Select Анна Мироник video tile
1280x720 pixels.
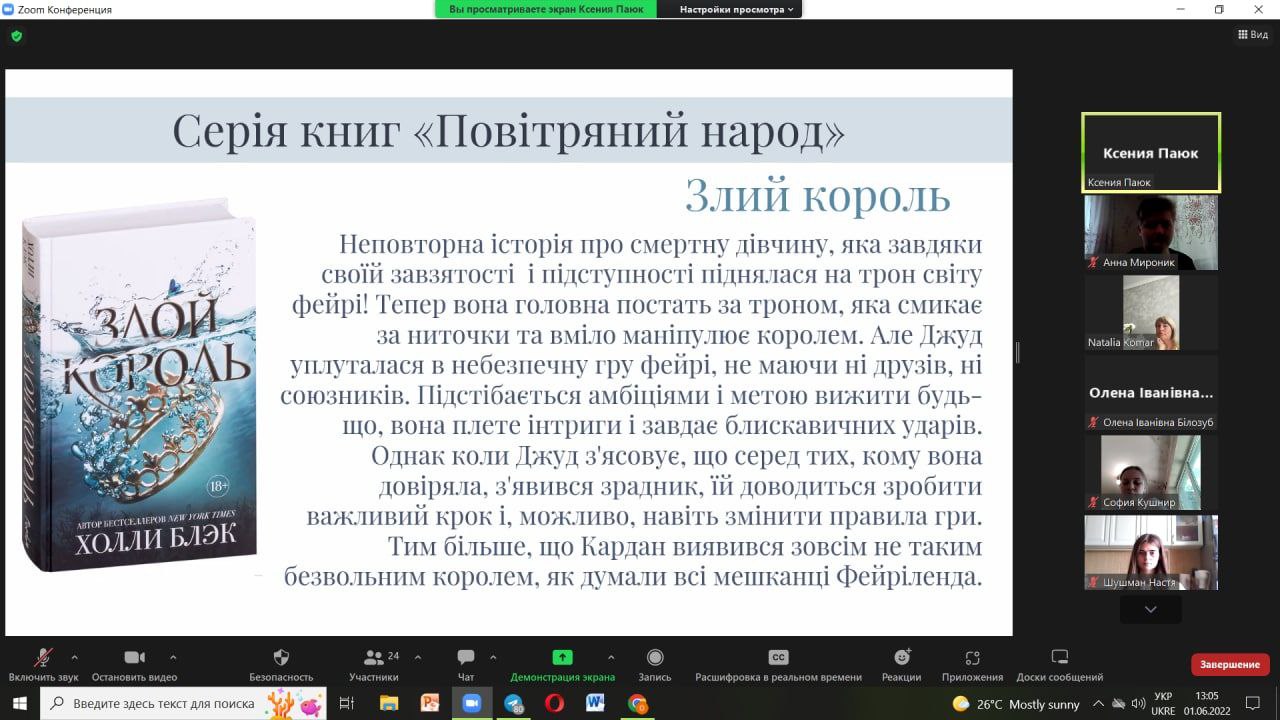click(1151, 232)
